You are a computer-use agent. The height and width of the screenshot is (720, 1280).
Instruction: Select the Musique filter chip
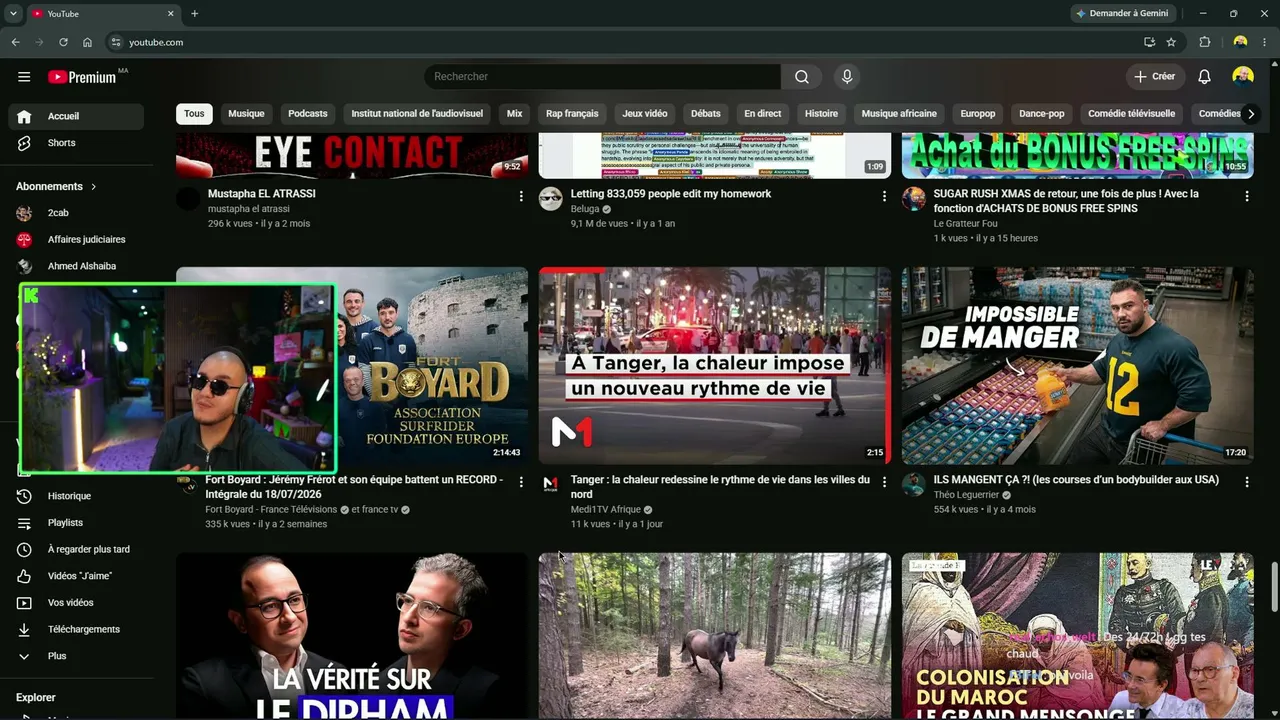point(246,114)
